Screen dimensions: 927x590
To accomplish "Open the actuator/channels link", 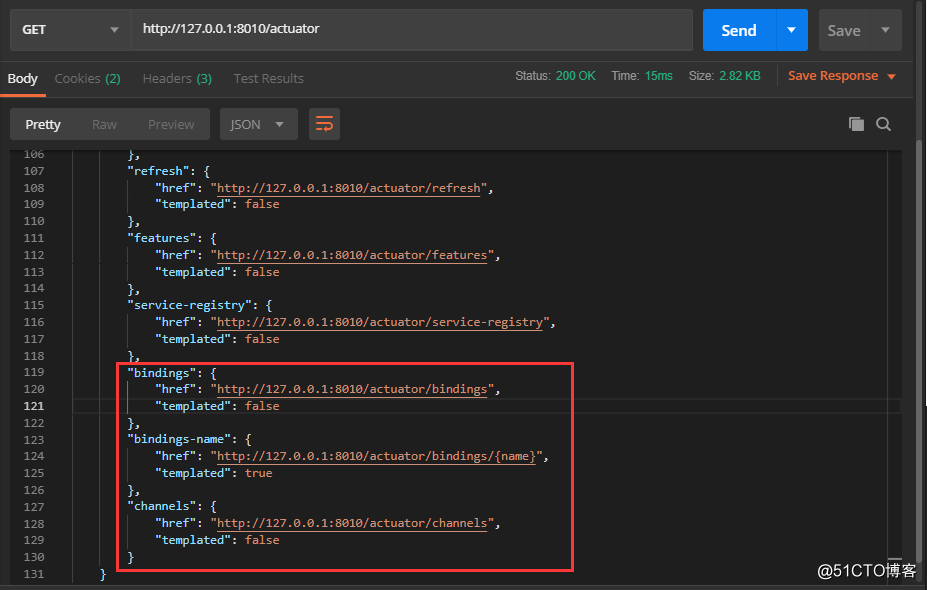I will pyautogui.click(x=352, y=523).
